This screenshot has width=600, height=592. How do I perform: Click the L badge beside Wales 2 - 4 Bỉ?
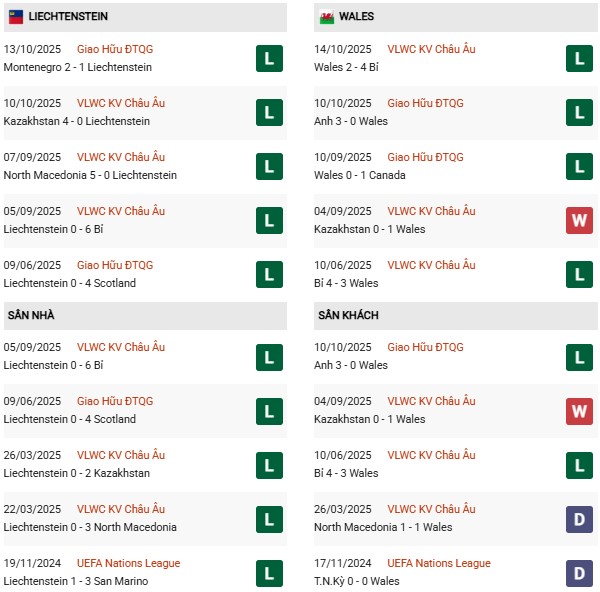point(580,59)
